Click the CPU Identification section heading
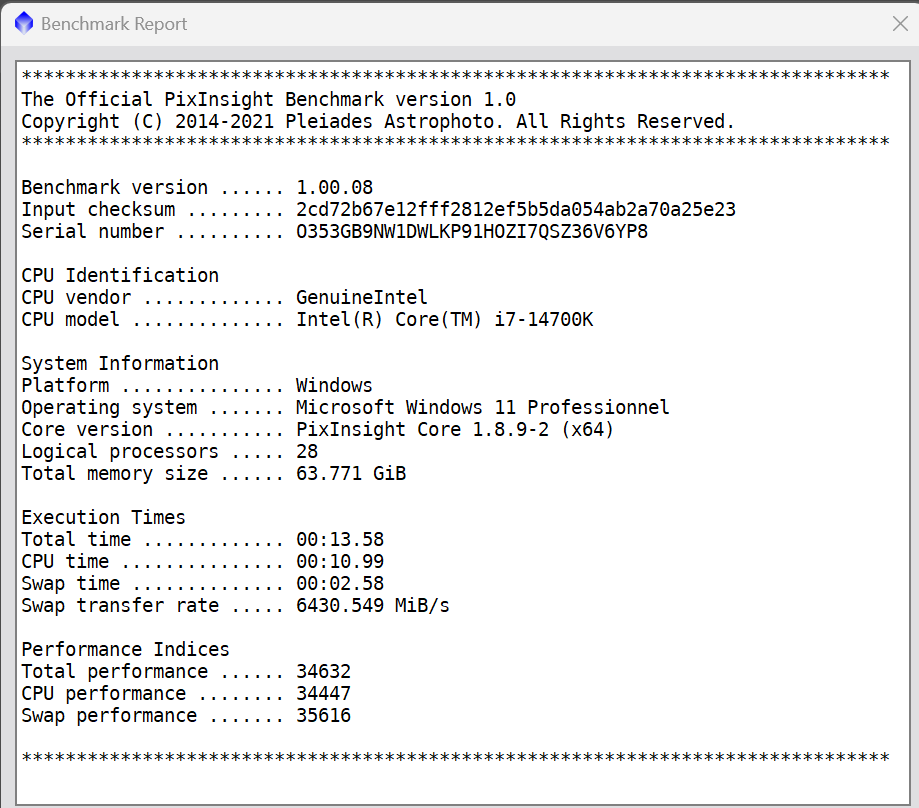 tap(120, 275)
